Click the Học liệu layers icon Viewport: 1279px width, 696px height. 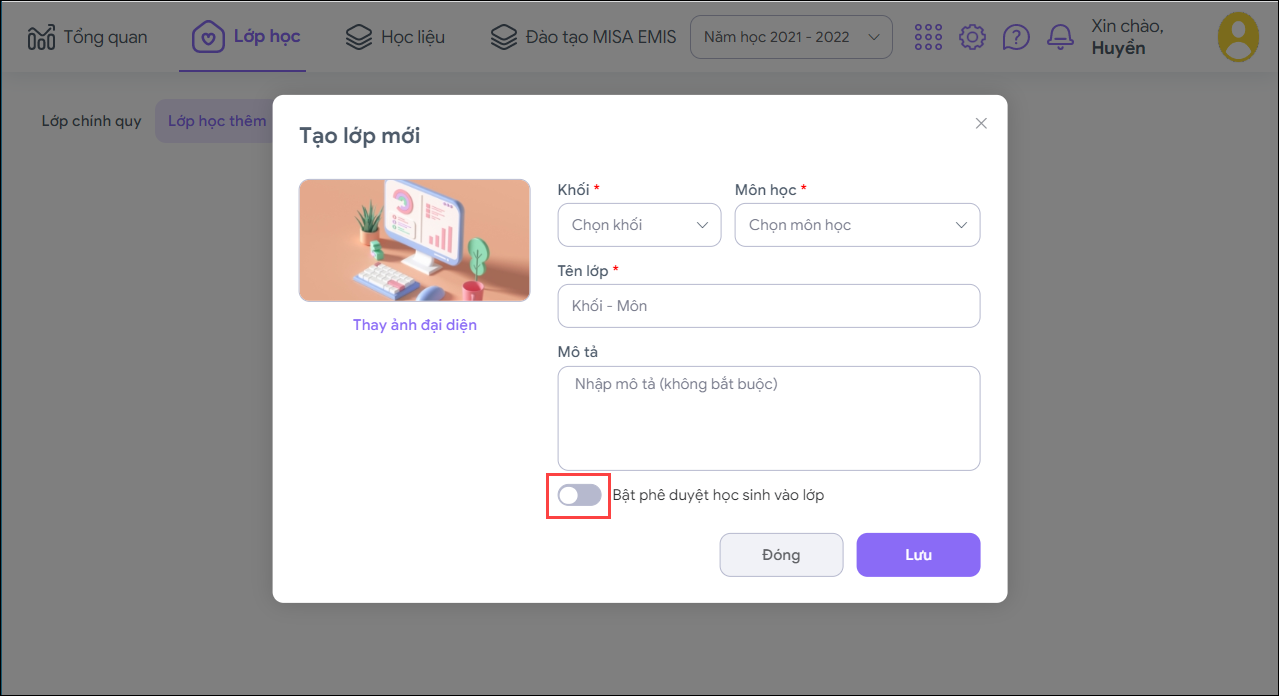coord(358,38)
